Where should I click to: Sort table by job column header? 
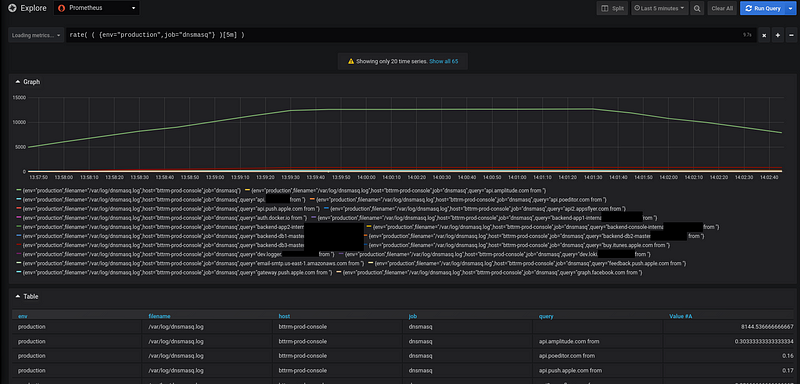tap(413, 316)
